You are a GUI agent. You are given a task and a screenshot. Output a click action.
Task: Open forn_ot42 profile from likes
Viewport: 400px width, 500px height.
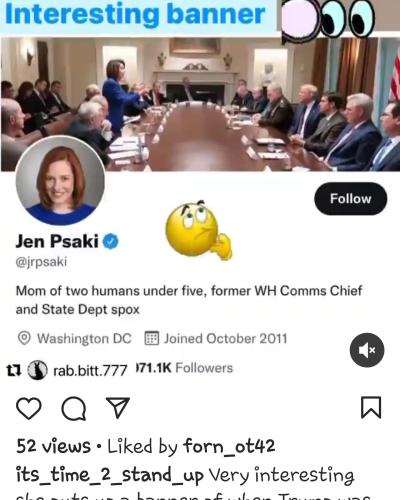(x=229, y=446)
